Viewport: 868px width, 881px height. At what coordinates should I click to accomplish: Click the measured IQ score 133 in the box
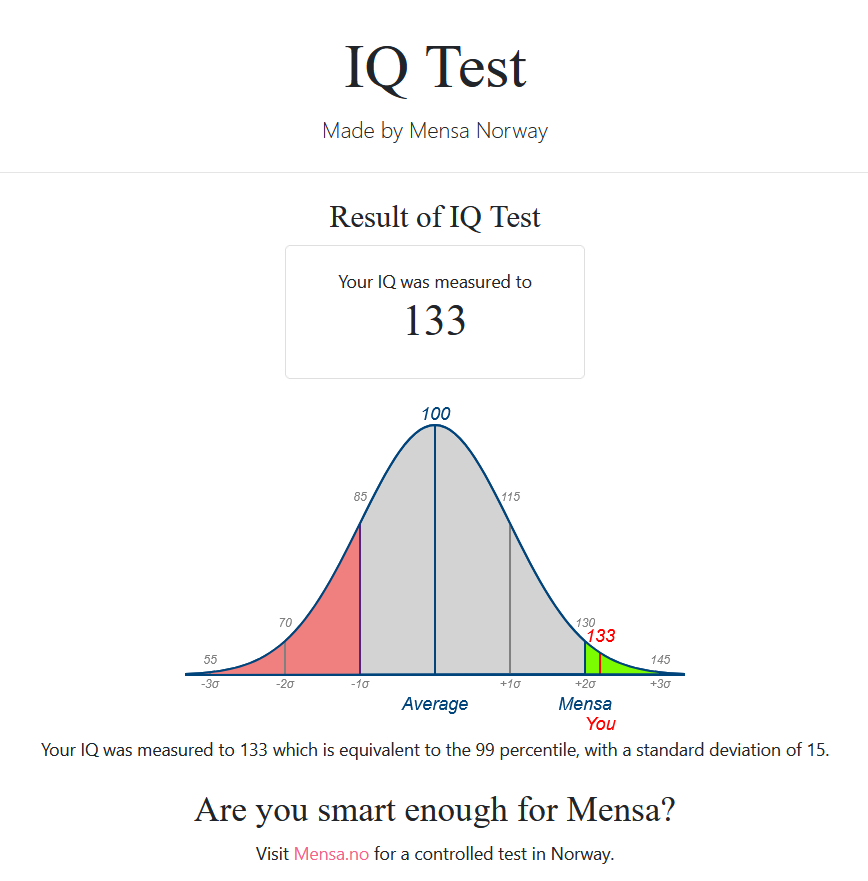435,320
